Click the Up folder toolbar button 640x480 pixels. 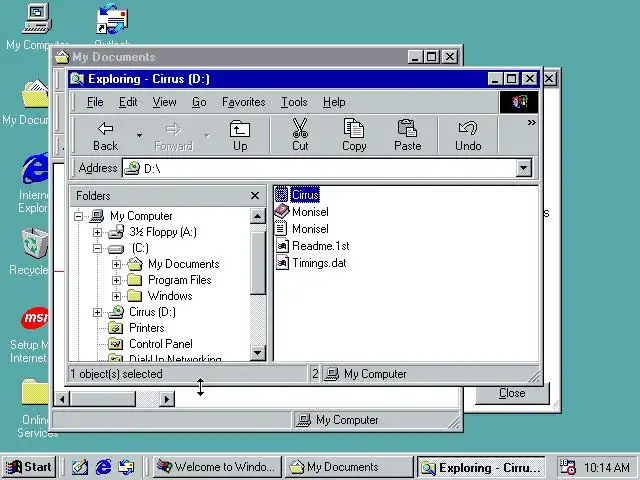click(240, 136)
